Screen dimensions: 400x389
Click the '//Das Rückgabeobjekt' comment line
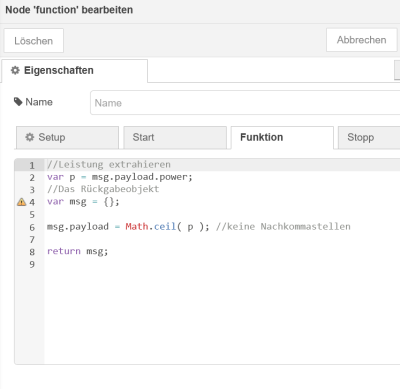point(103,189)
